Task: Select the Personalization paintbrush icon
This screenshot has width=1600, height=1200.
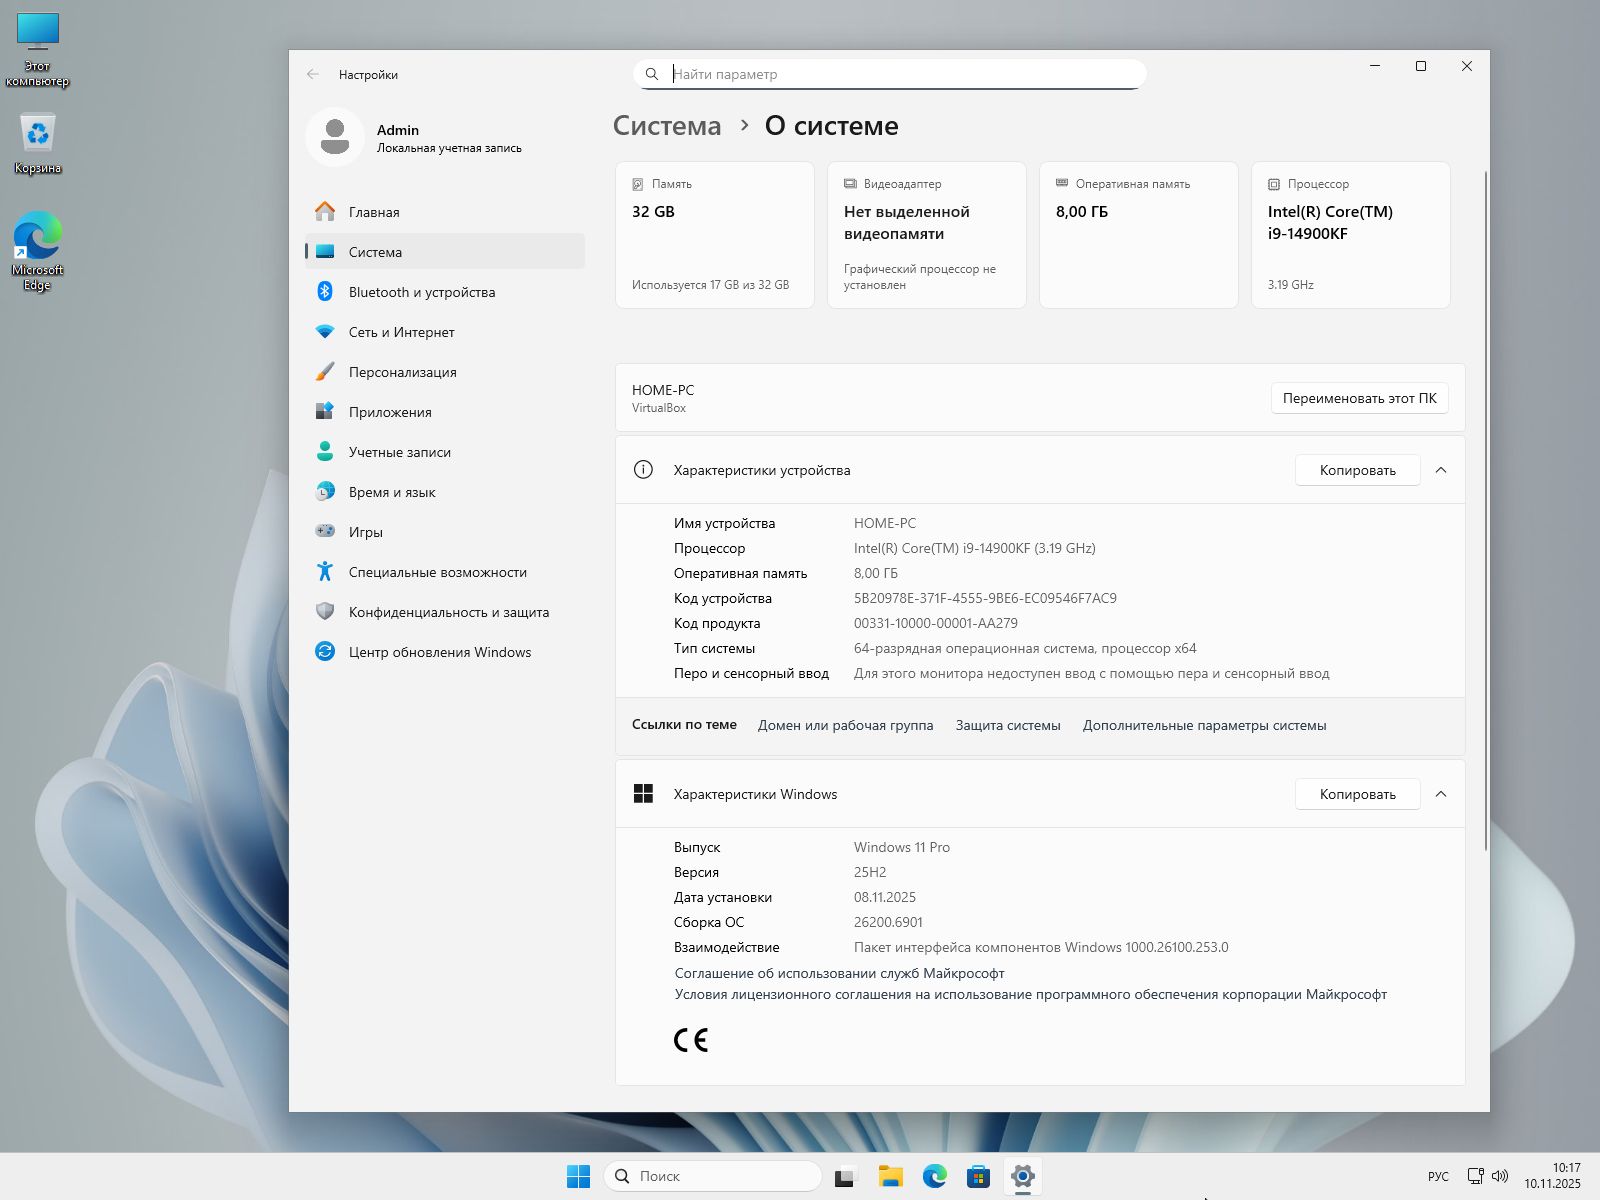Action: [325, 372]
